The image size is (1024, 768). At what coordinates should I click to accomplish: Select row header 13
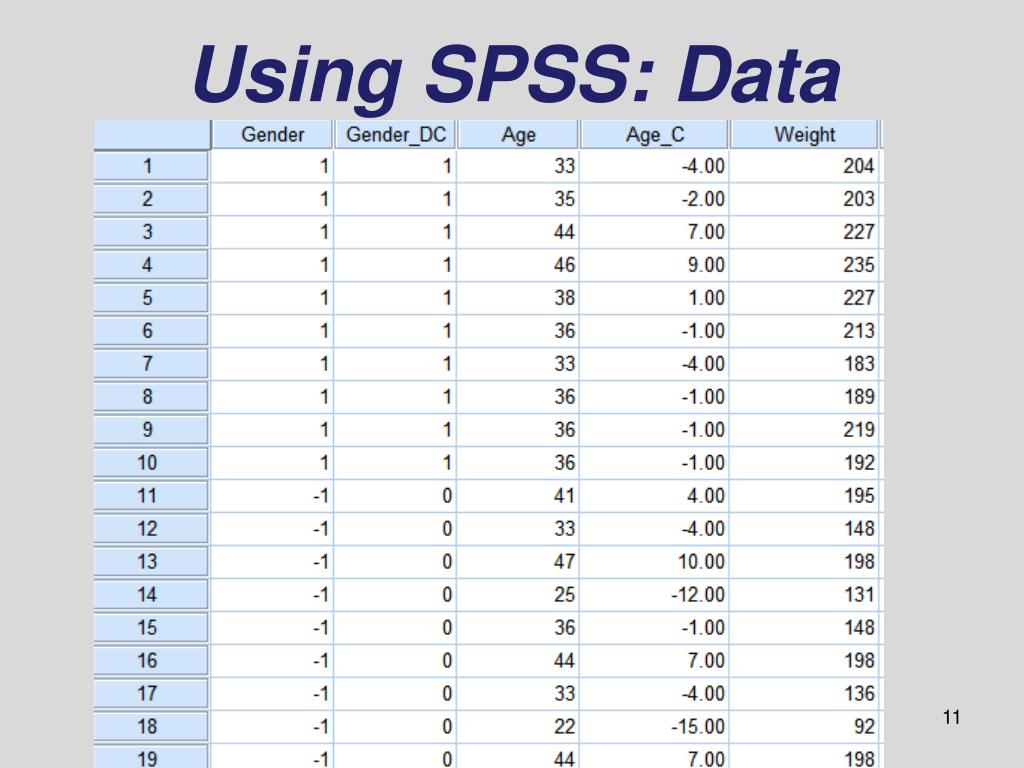pos(151,562)
